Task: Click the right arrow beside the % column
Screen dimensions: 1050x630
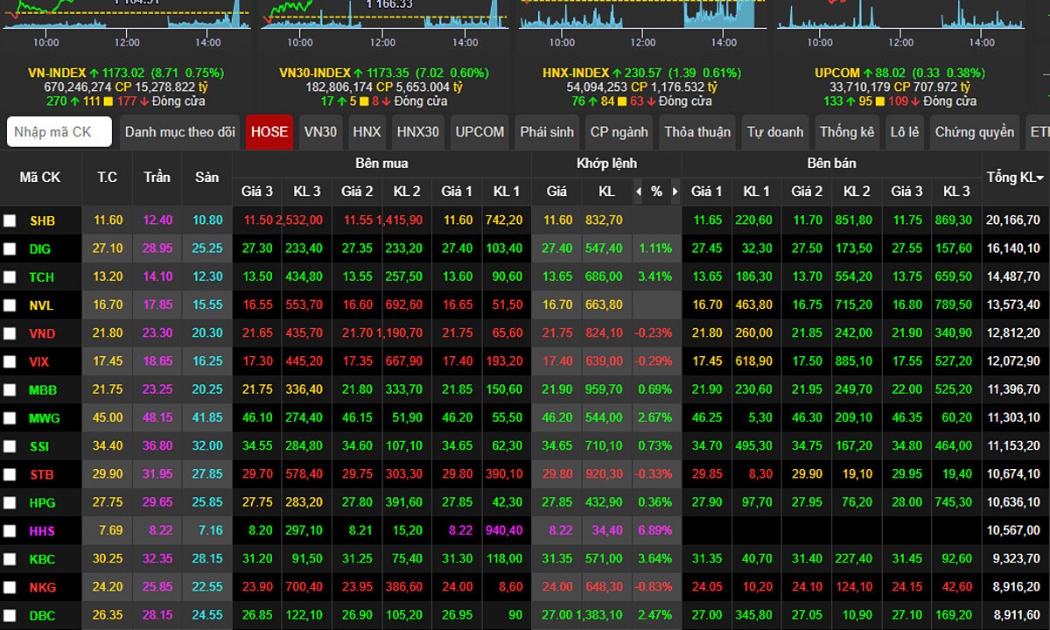Action: tap(675, 191)
